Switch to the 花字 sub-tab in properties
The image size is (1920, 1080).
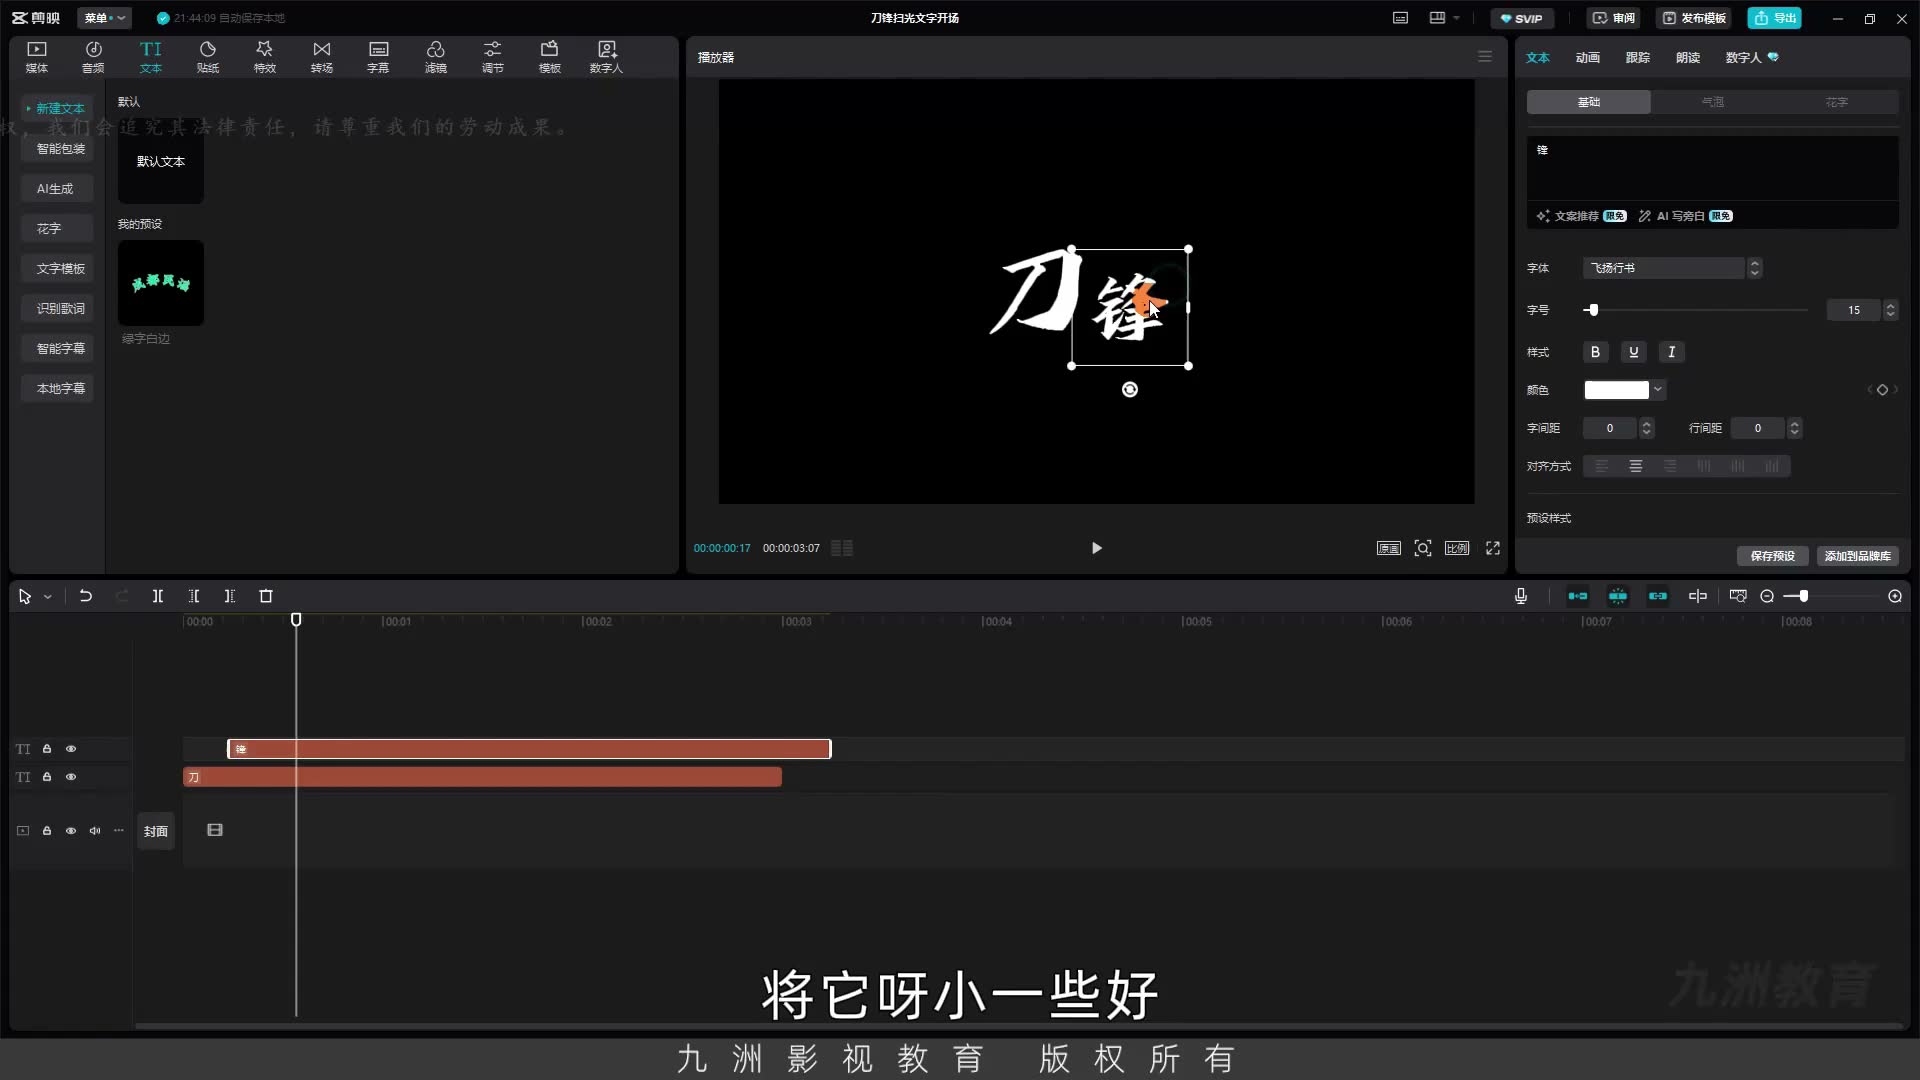point(1837,102)
